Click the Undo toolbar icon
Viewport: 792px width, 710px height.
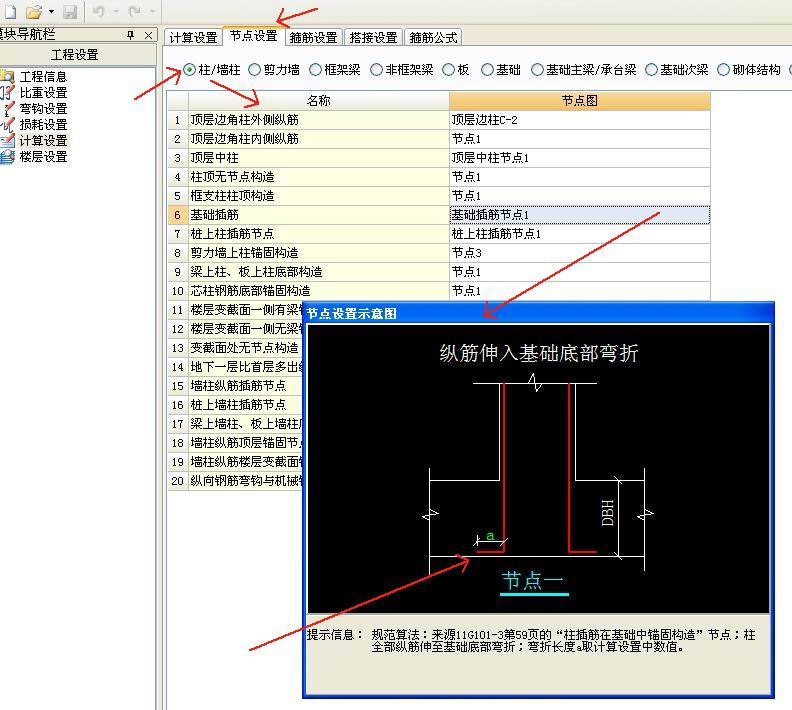click(100, 11)
